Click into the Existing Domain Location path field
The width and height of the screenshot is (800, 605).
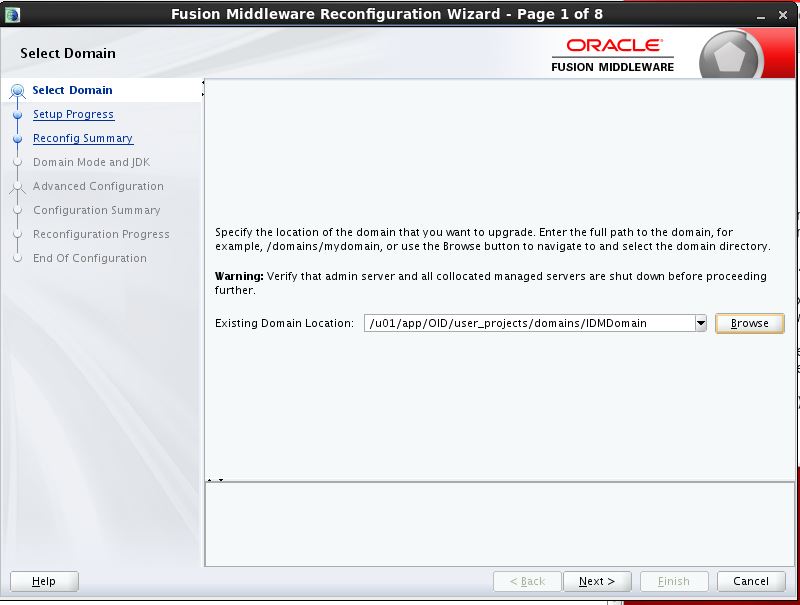coord(529,323)
